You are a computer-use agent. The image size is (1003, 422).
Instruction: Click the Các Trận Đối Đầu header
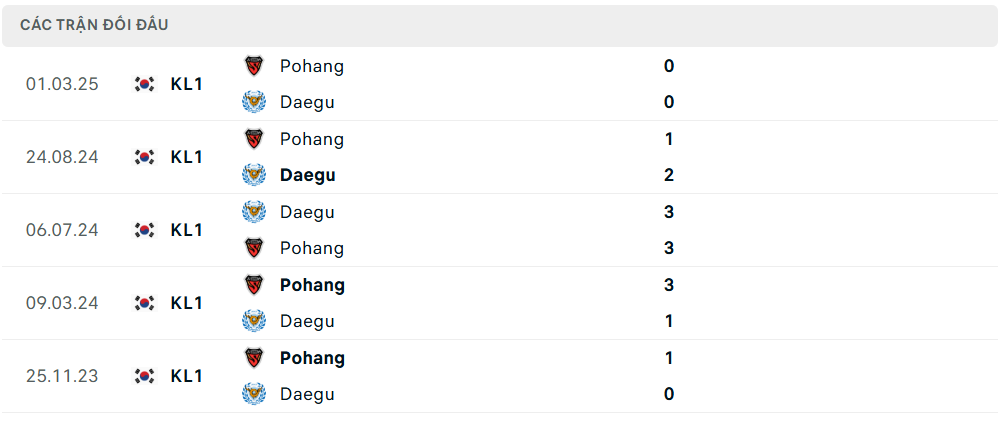[94, 25]
